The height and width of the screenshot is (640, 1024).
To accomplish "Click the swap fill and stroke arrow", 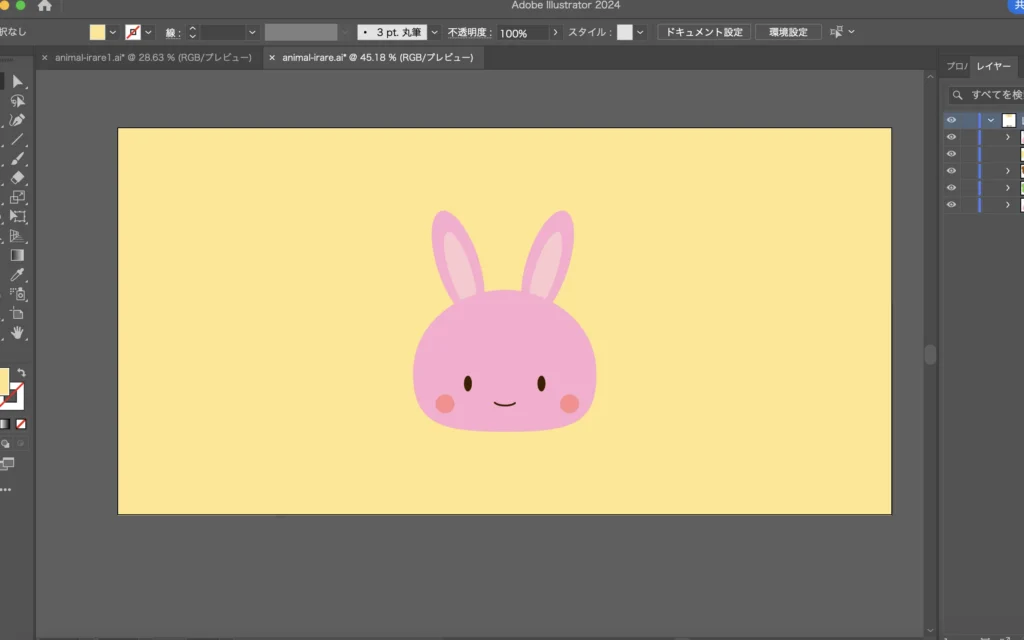I will 22,373.
